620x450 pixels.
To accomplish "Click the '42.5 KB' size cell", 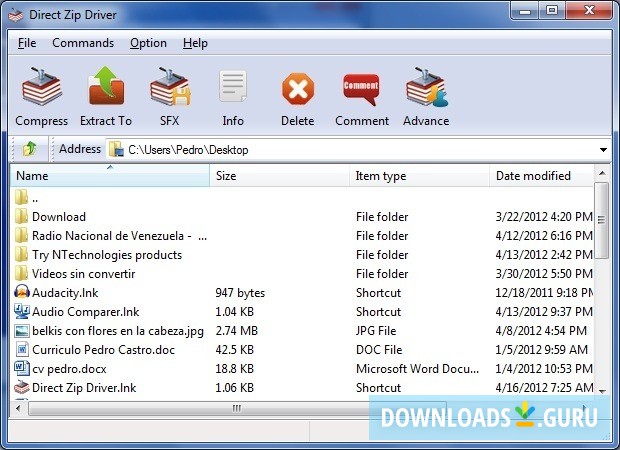I will tap(234, 350).
